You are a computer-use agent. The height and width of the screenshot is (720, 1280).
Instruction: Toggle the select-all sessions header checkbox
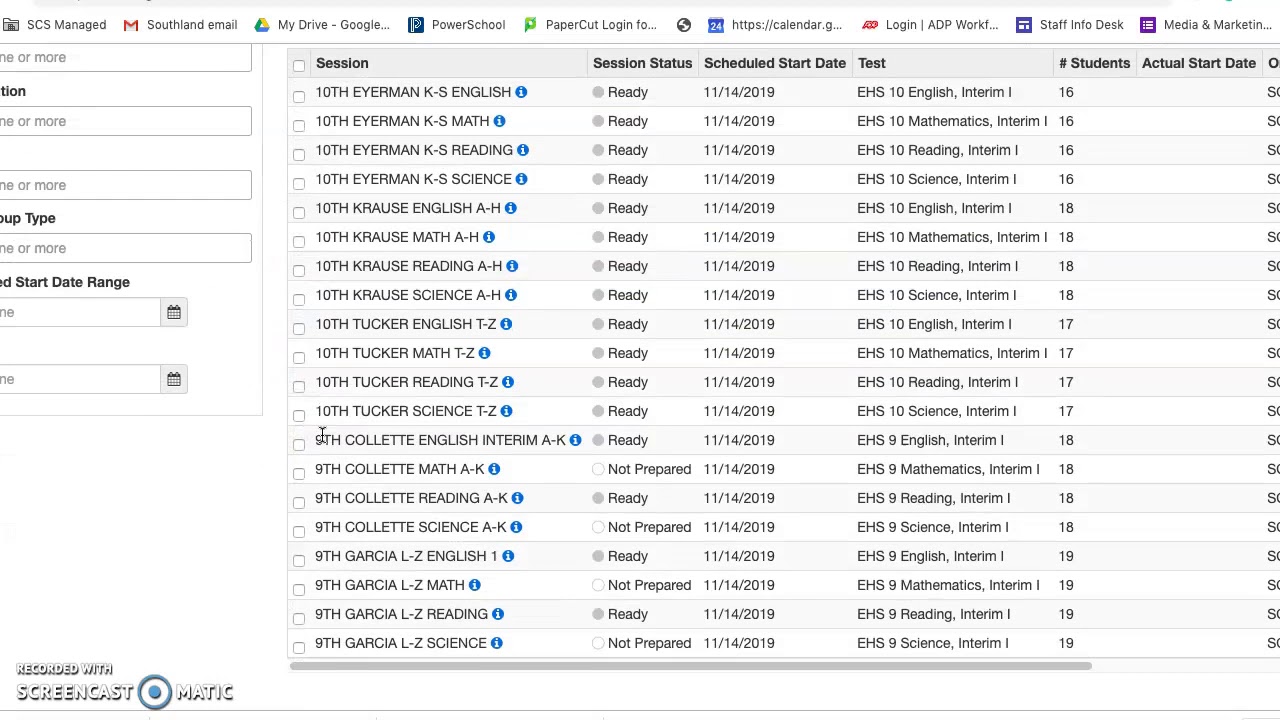tap(299, 66)
